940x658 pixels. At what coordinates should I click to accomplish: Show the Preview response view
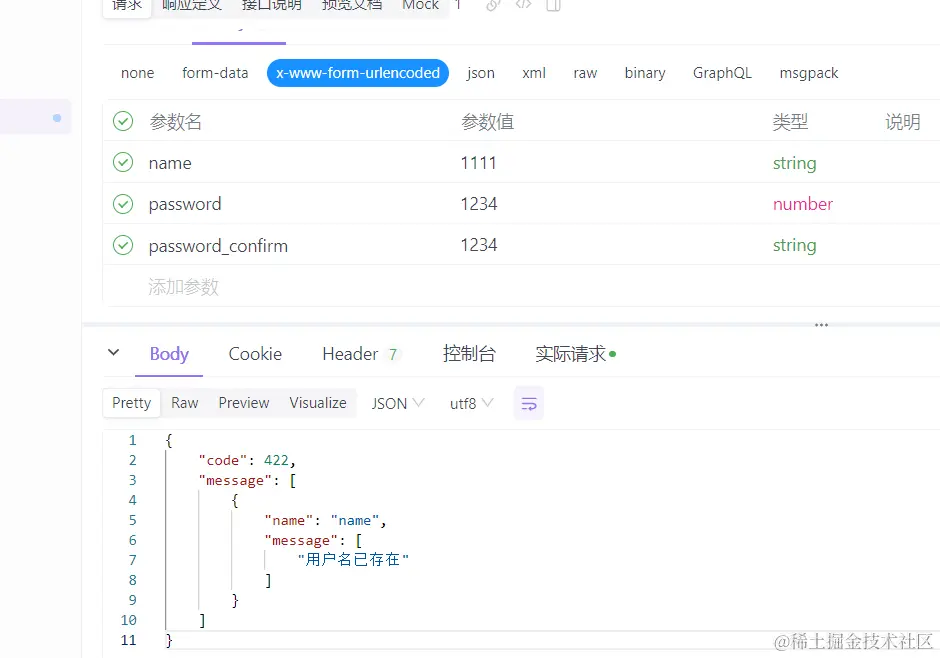(244, 403)
